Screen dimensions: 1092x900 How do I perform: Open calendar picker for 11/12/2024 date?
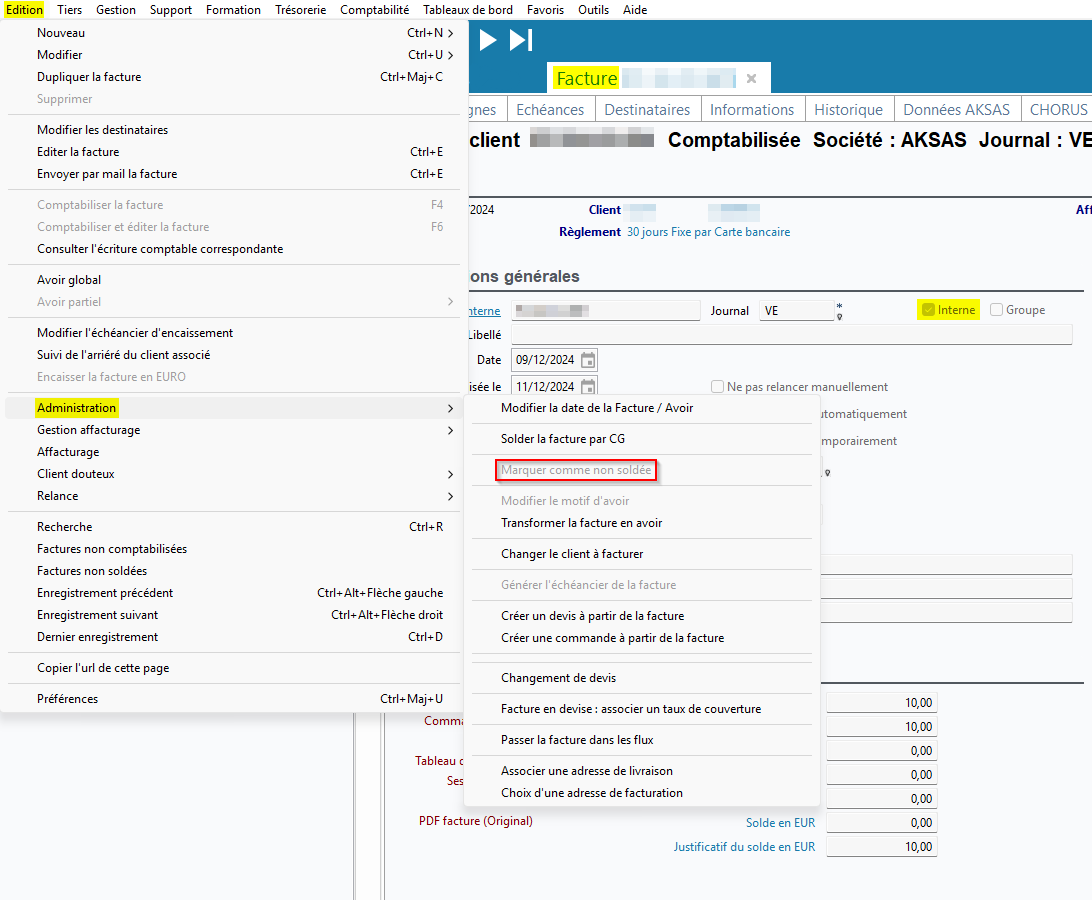588,386
